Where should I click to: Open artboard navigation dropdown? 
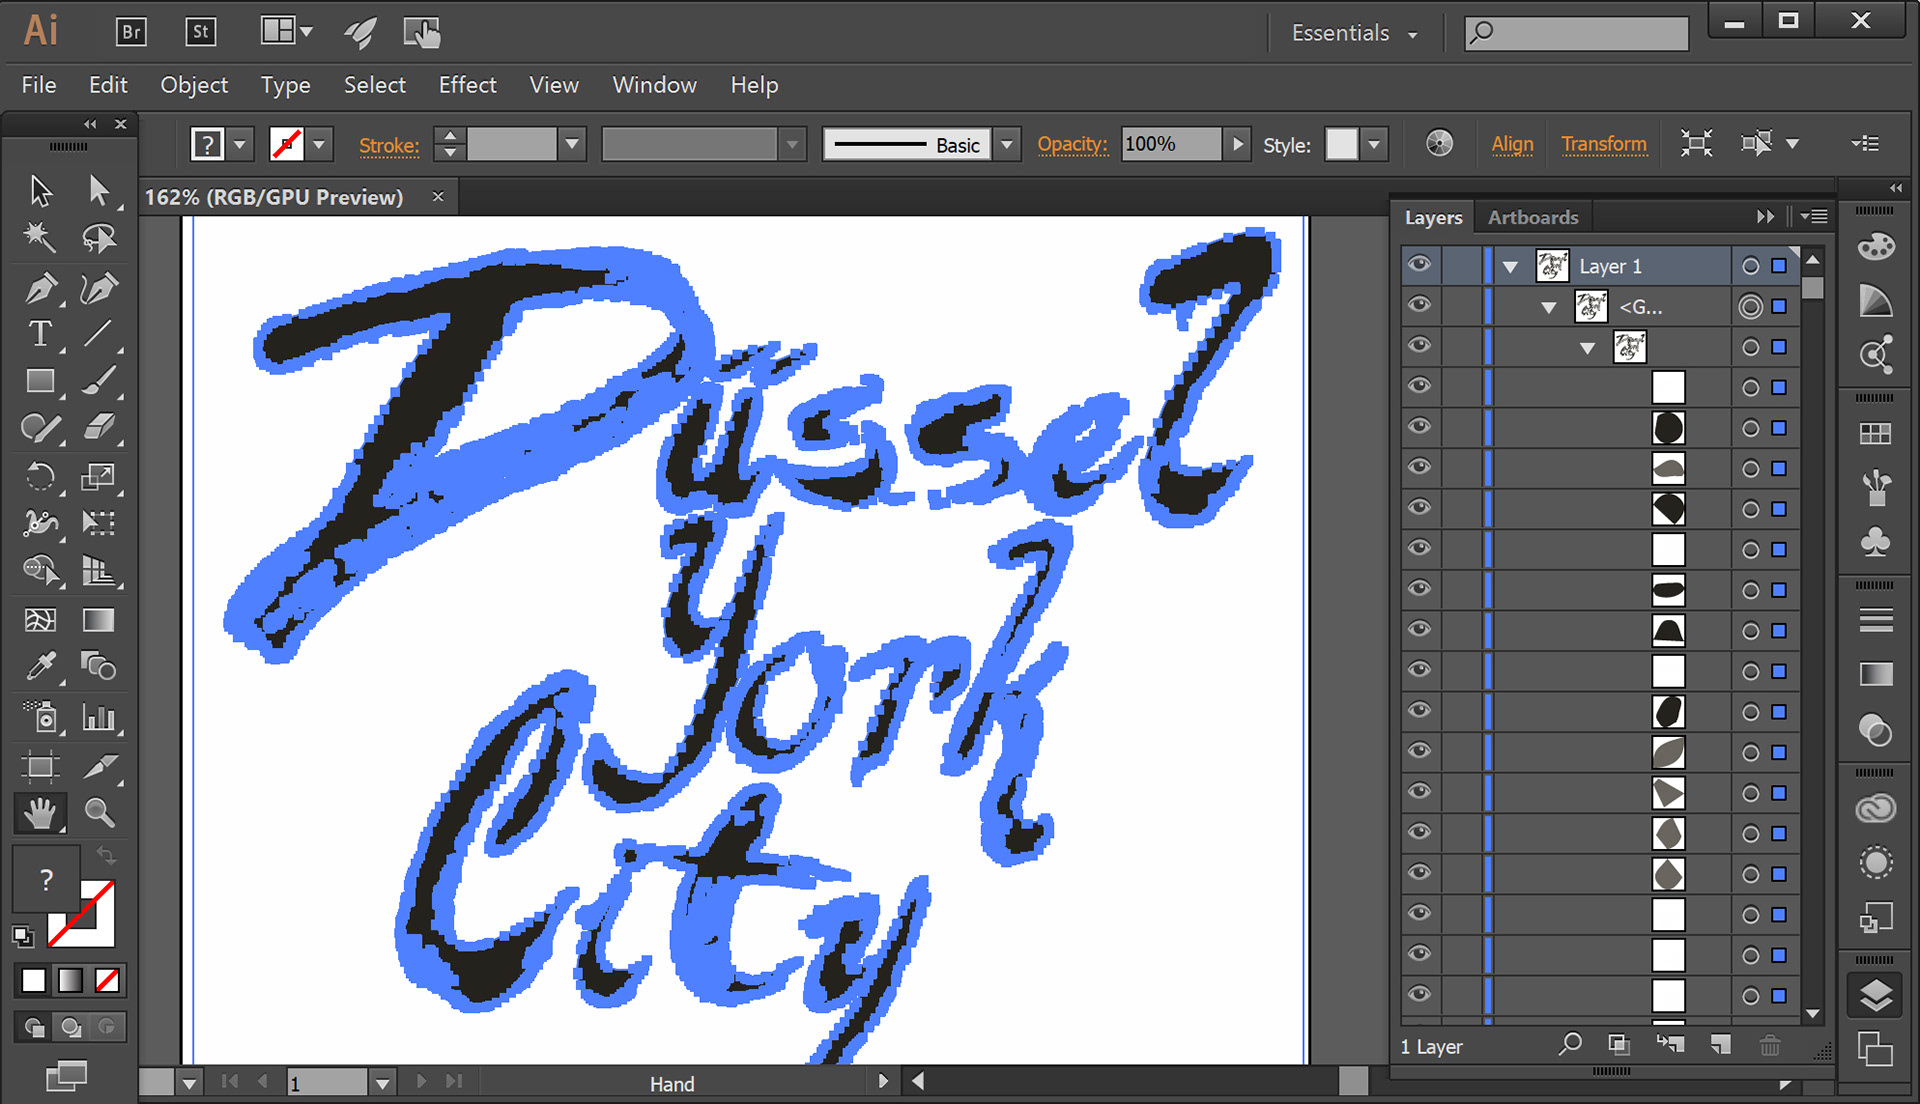[x=382, y=1083]
